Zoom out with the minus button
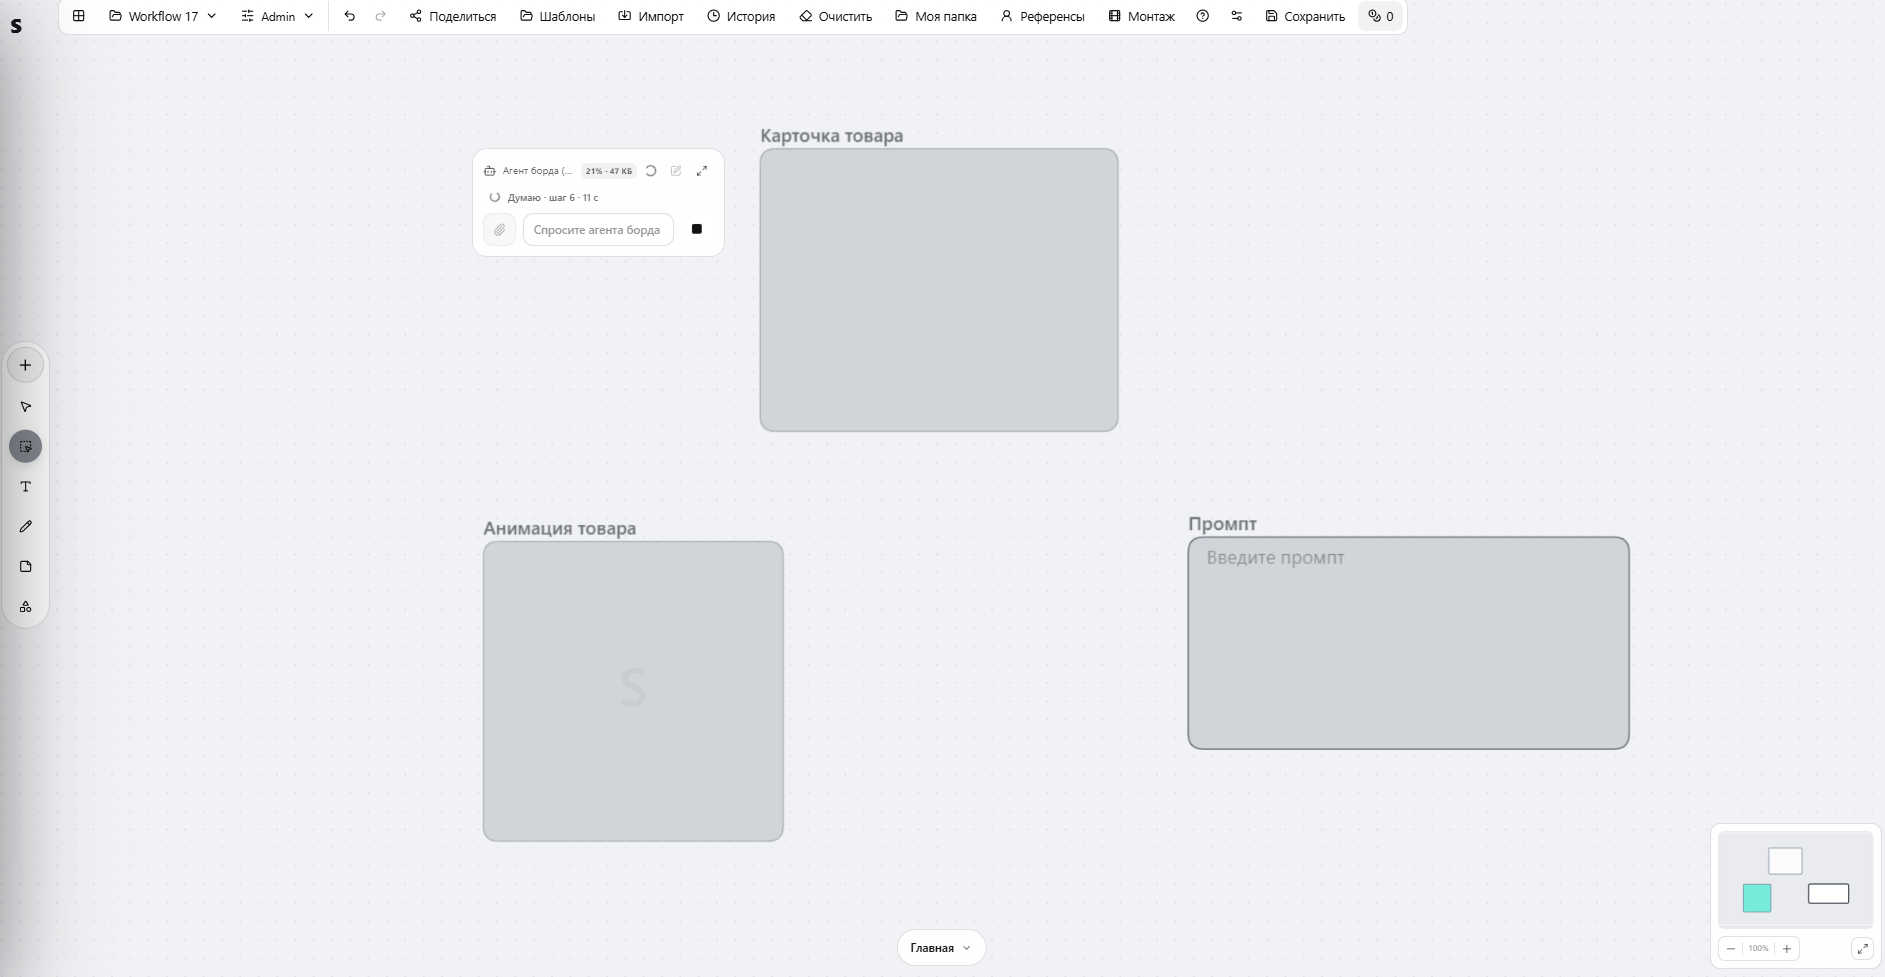This screenshot has height=977, width=1885. tap(1731, 948)
